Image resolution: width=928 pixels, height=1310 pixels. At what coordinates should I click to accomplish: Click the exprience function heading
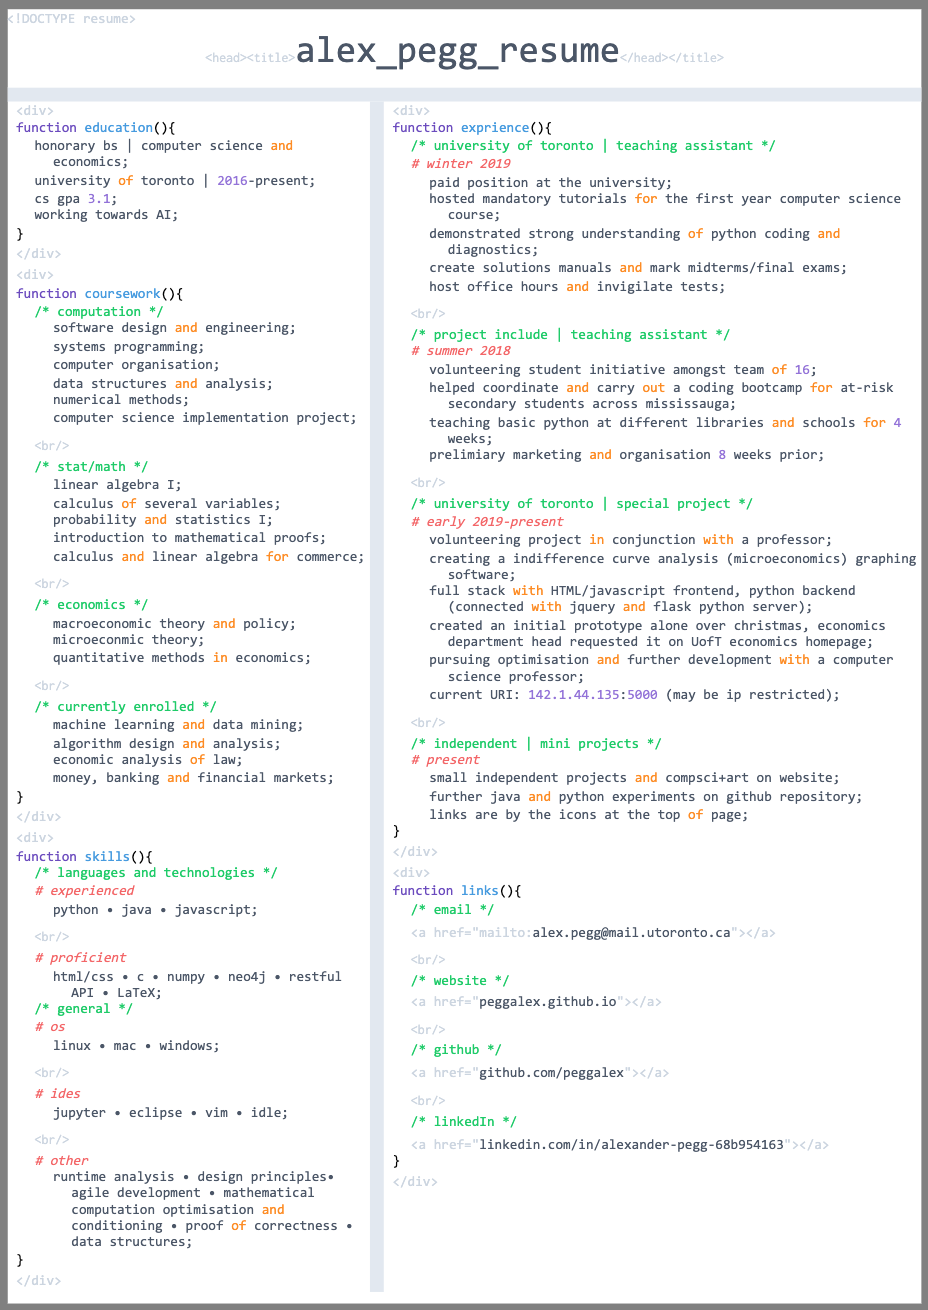495,128
